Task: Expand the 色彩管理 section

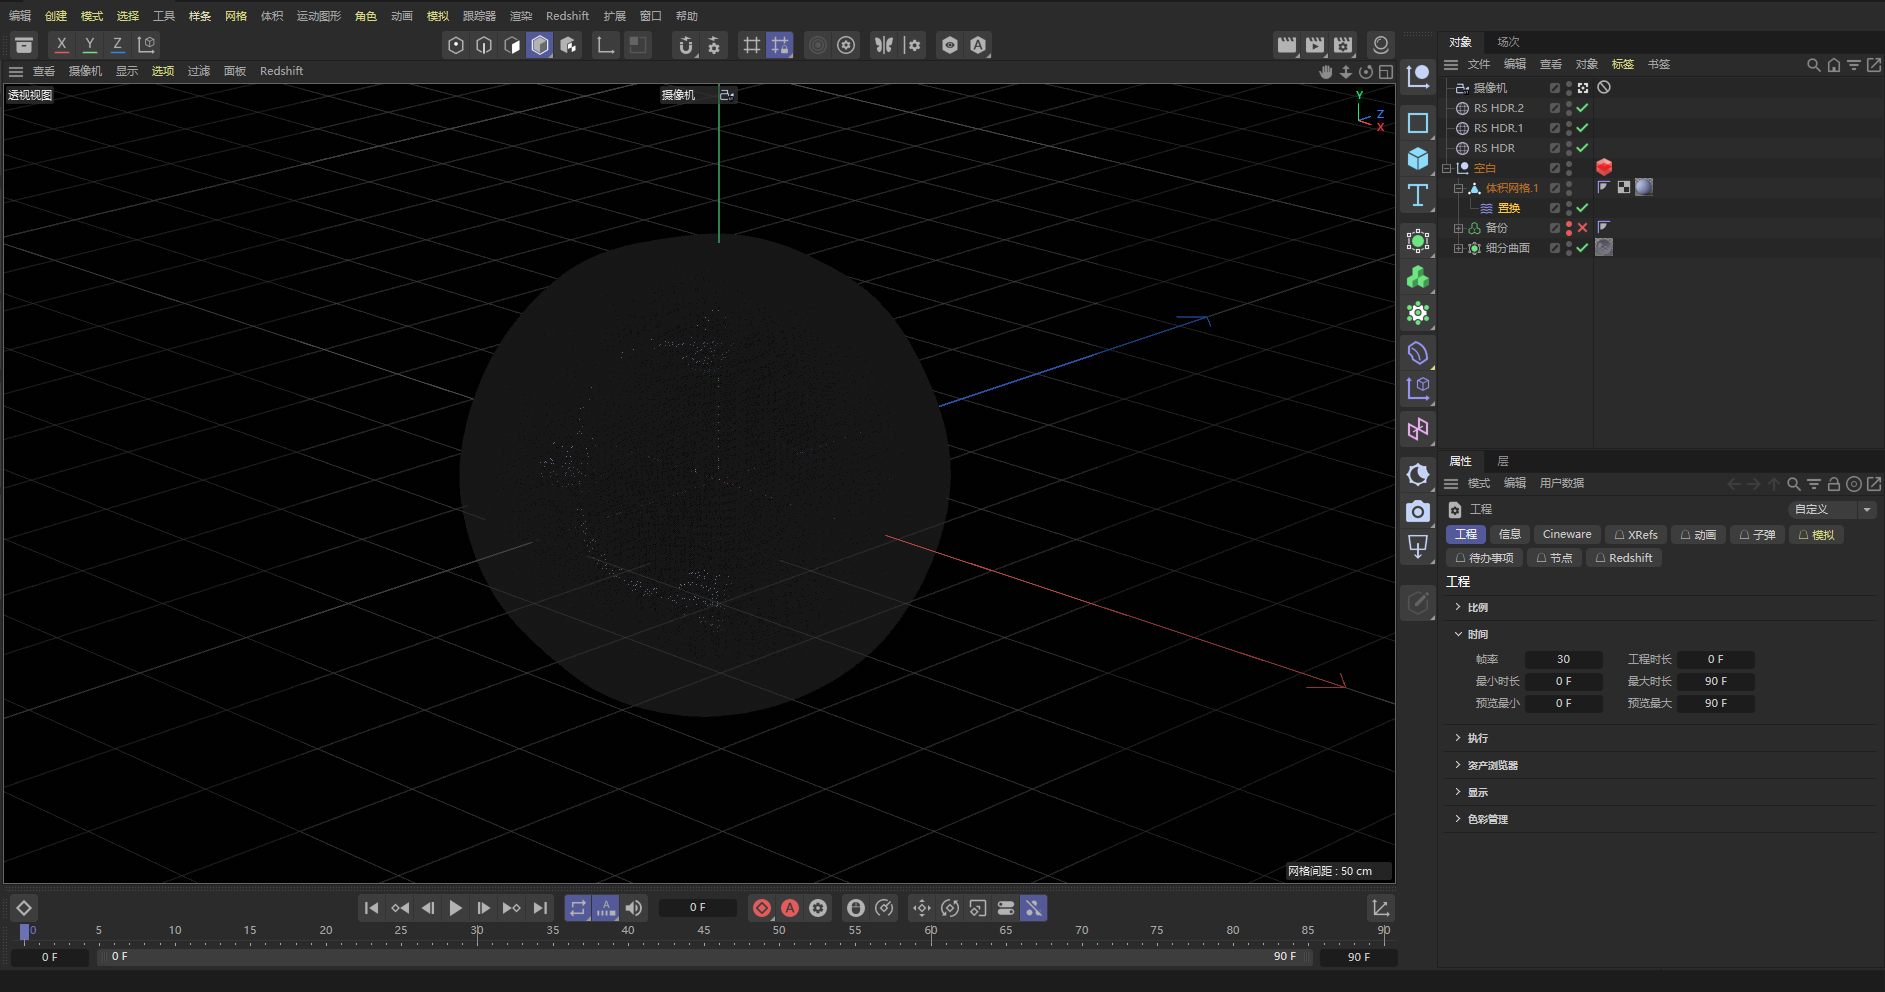Action: click(1458, 819)
